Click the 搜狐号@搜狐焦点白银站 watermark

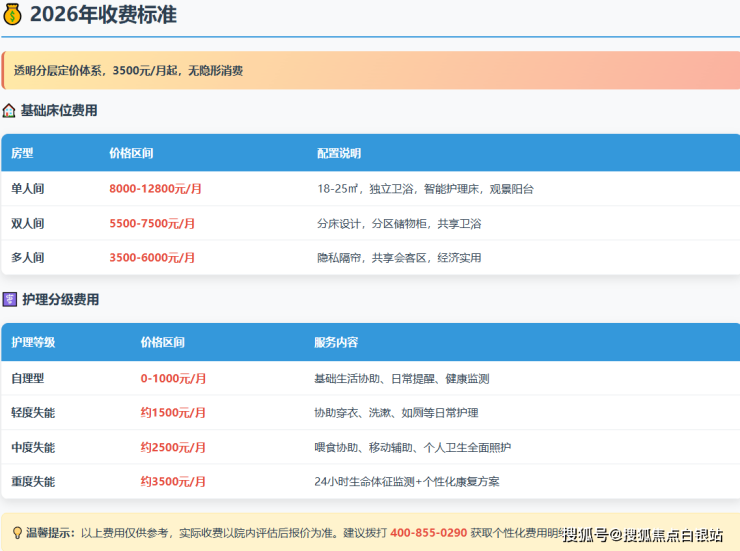tap(643, 535)
